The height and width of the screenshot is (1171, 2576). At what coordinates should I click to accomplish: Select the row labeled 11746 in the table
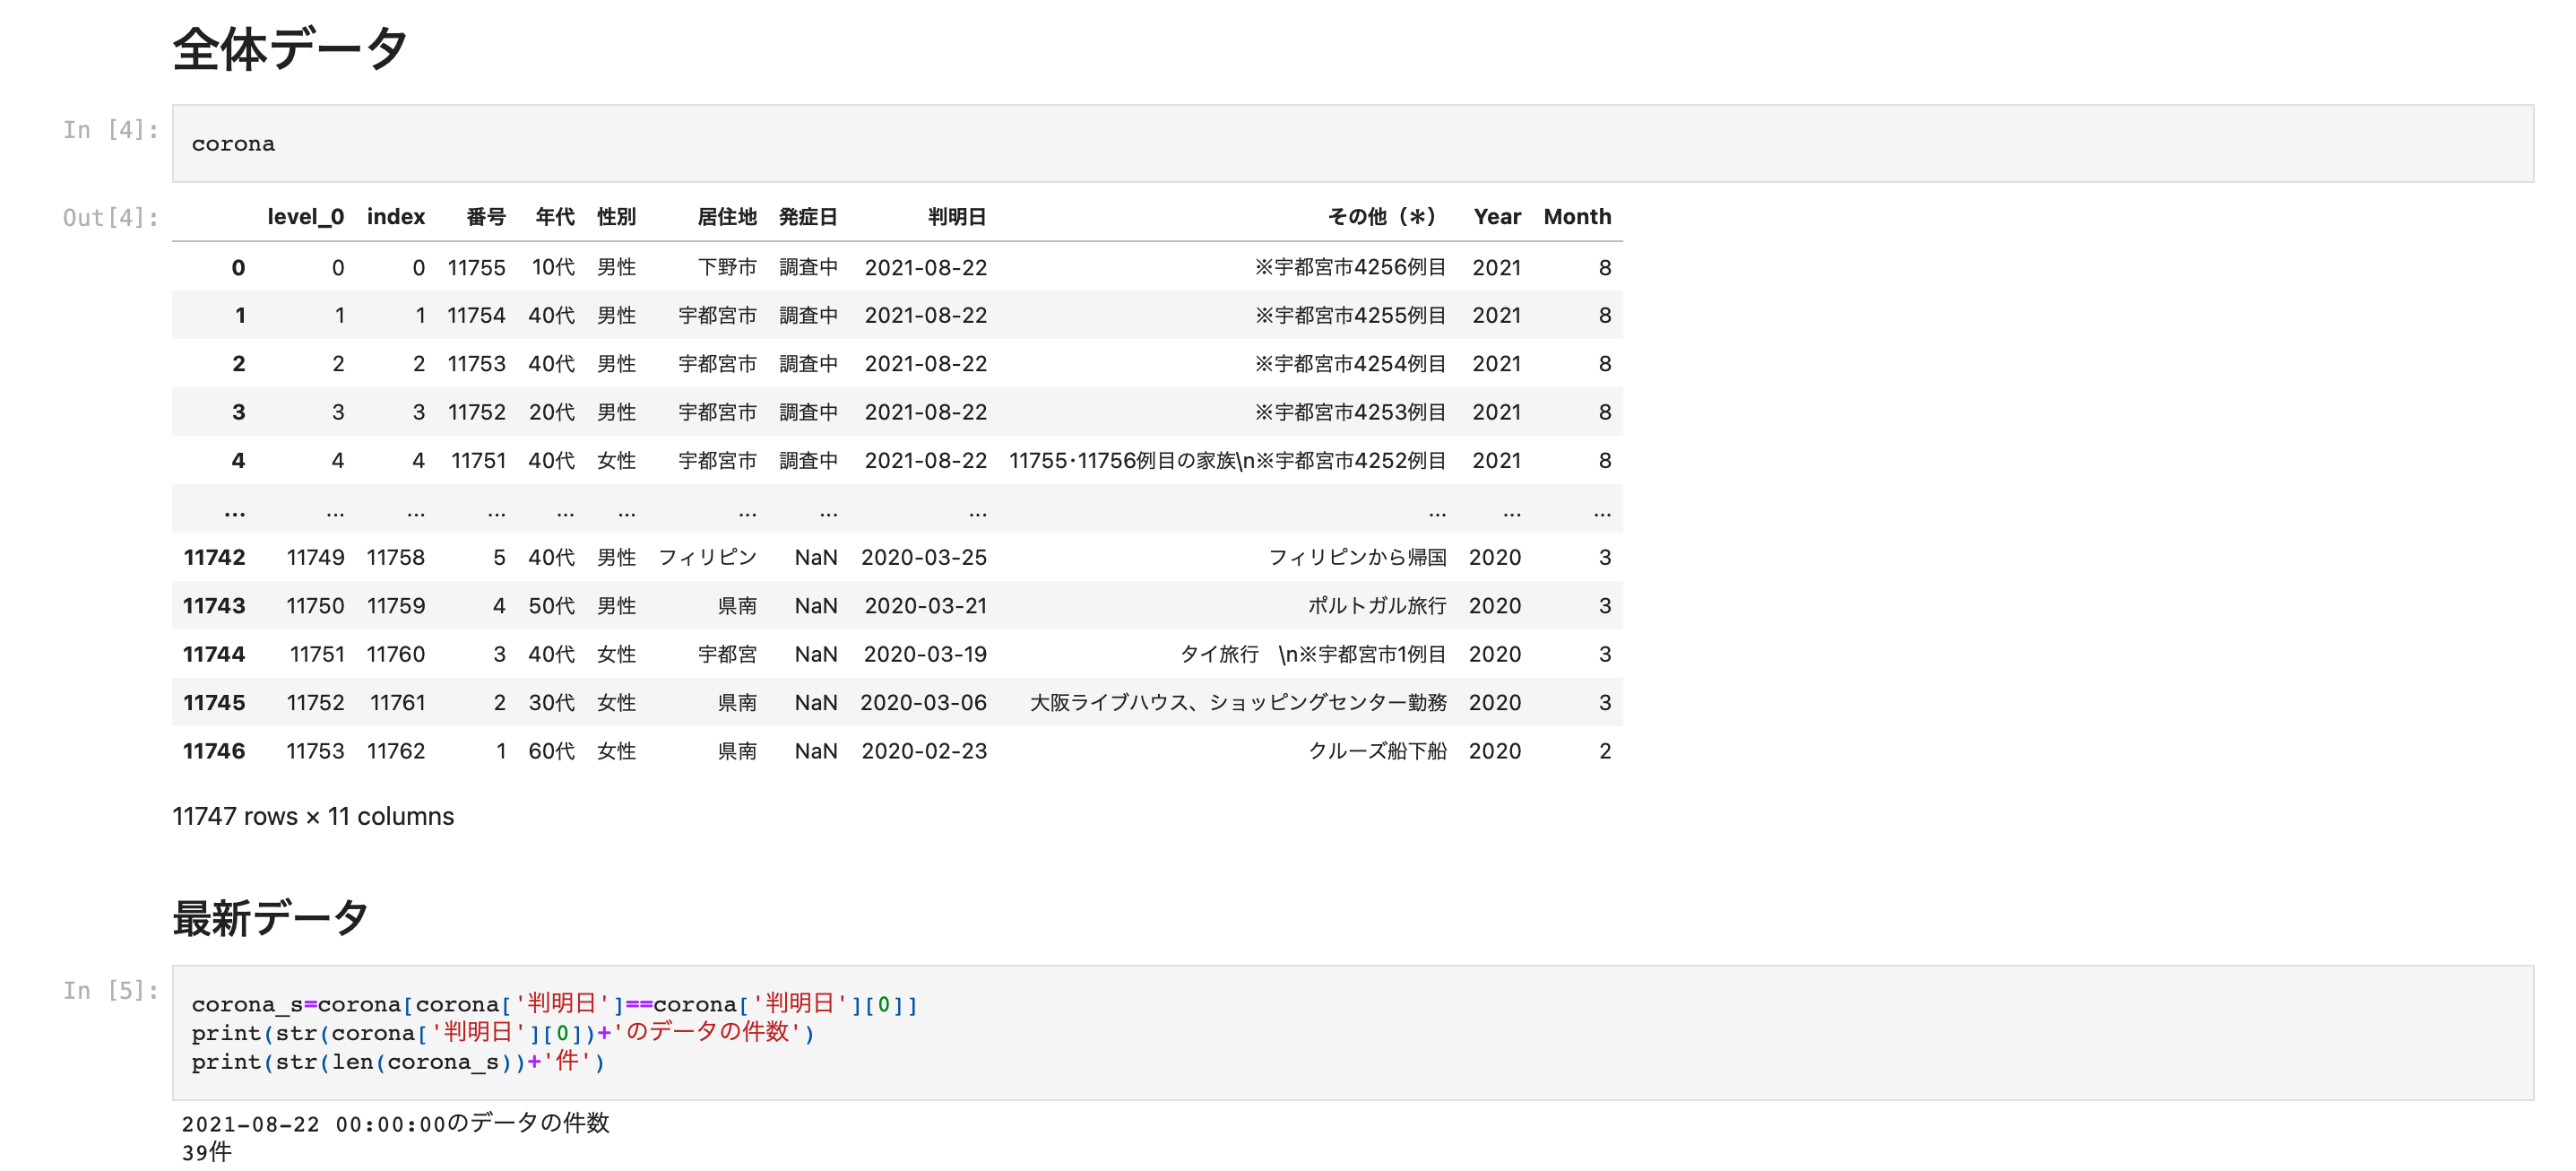(x=214, y=751)
